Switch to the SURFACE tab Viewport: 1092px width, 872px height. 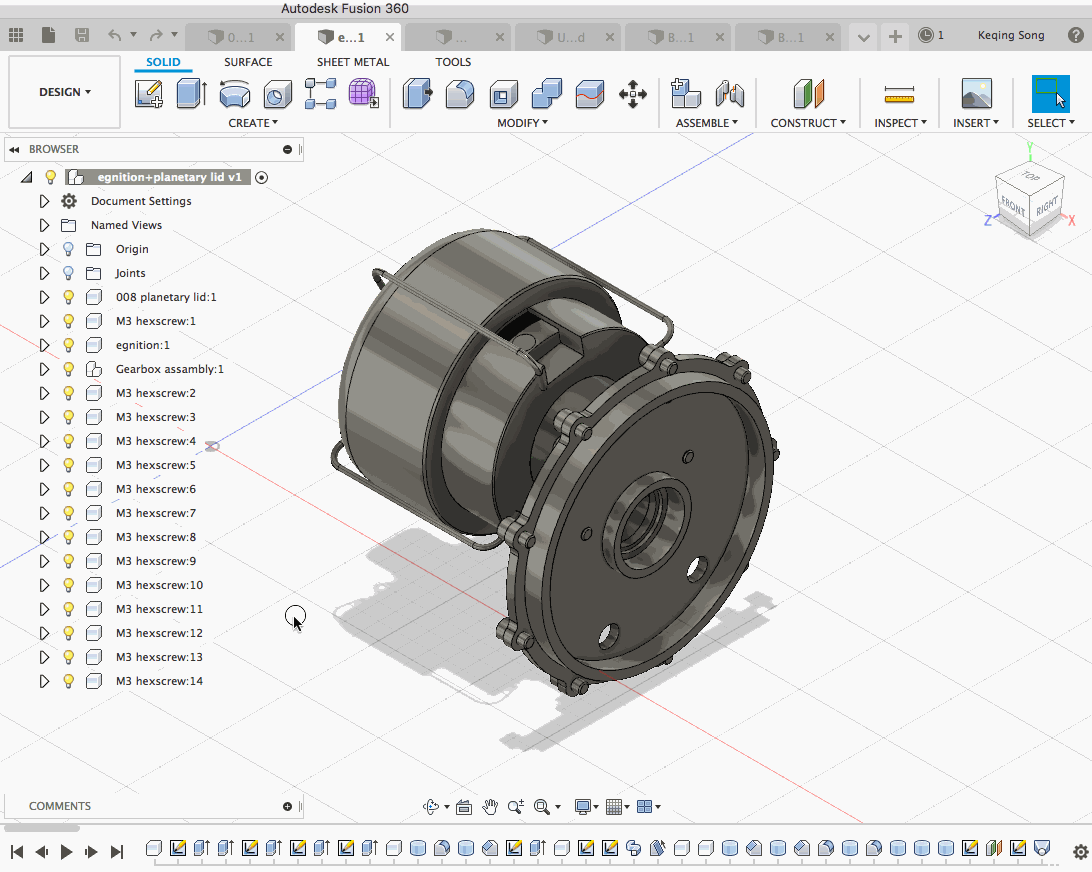point(248,62)
